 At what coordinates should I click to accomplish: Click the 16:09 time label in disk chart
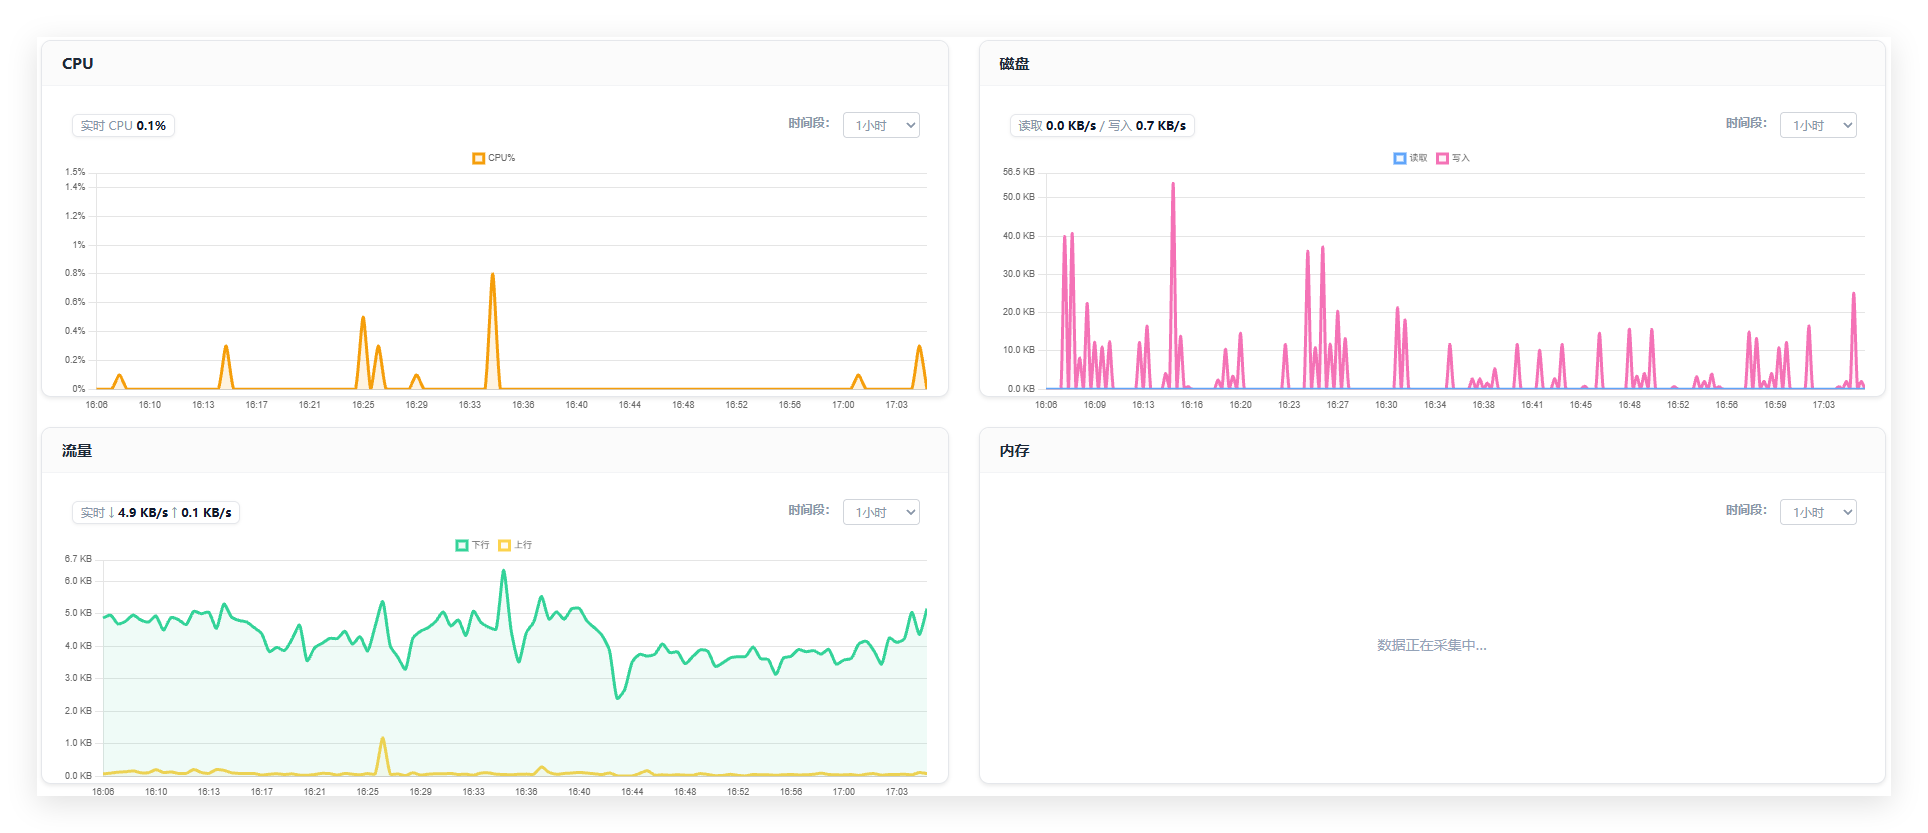coord(1095,405)
